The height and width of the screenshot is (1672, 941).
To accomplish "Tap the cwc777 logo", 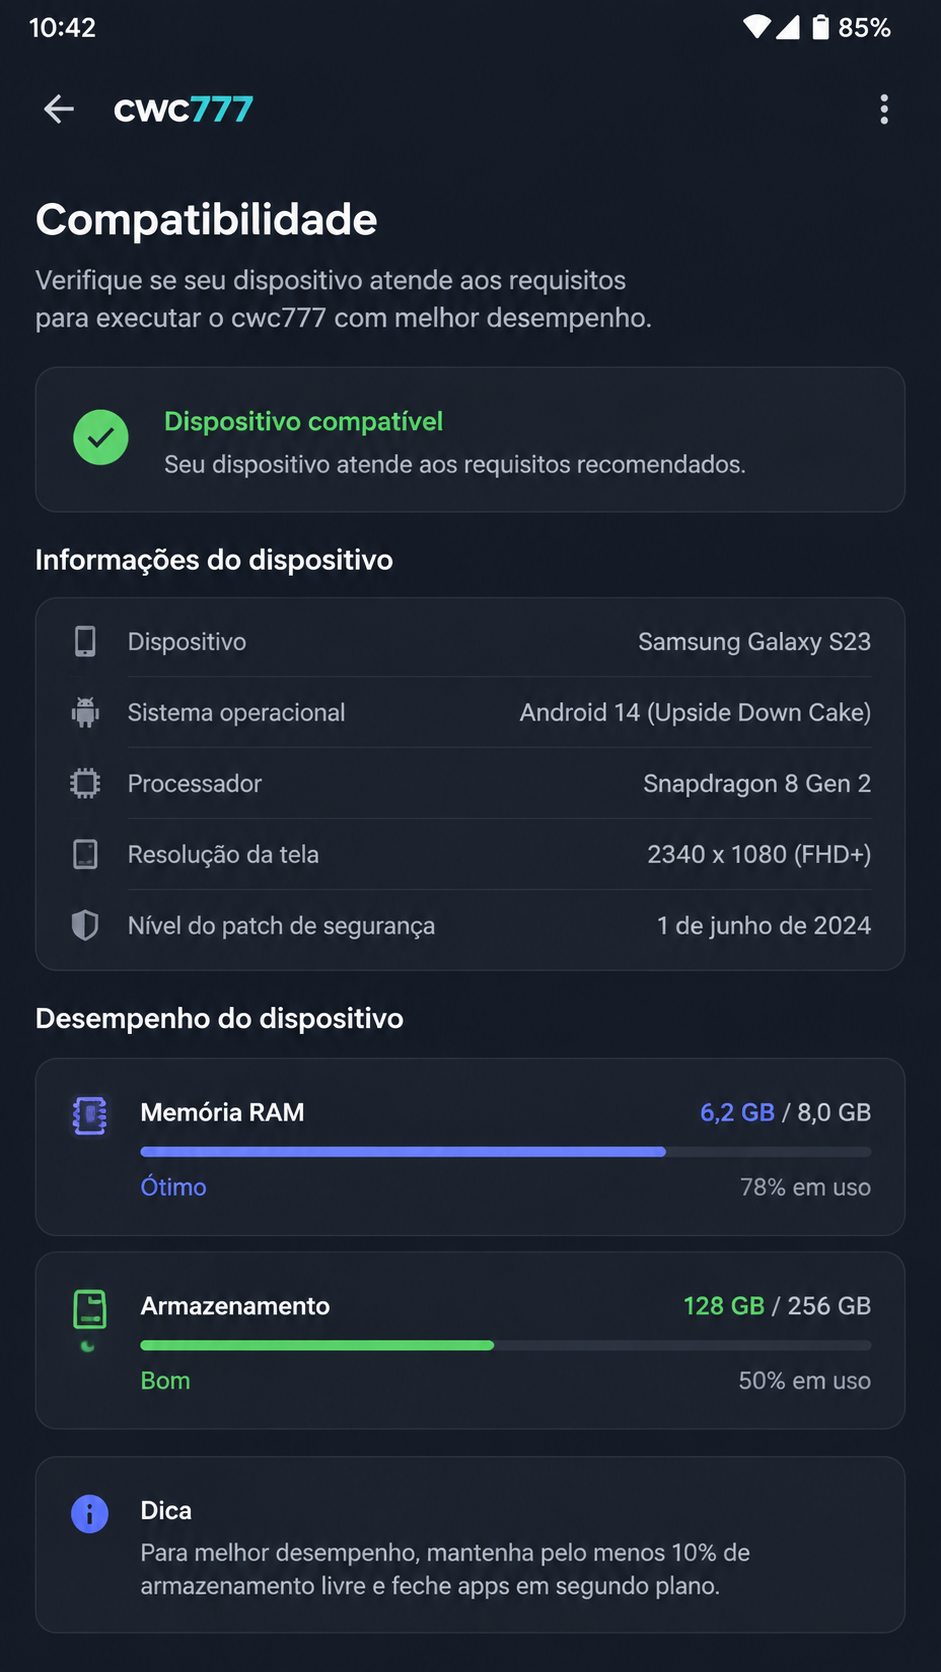I will click(x=183, y=109).
